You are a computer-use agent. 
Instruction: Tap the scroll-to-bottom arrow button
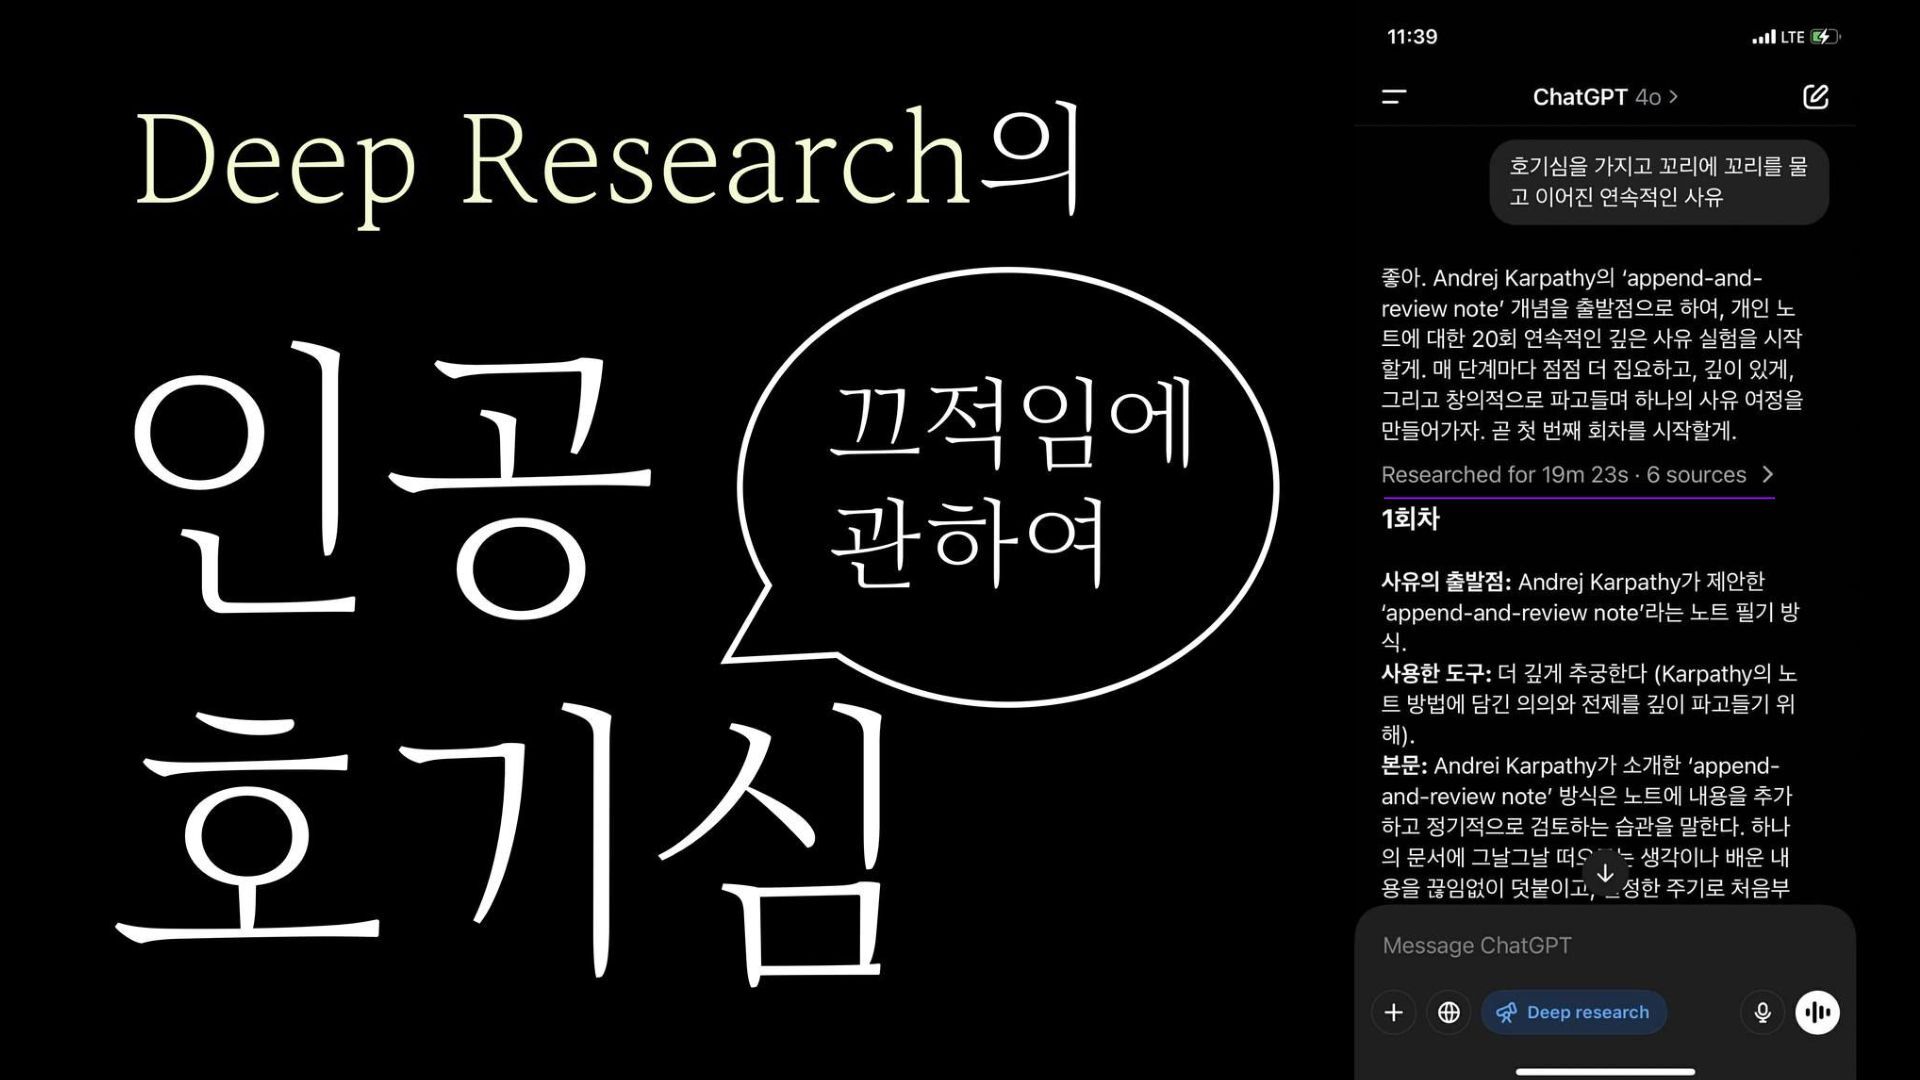coord(1605,873)
